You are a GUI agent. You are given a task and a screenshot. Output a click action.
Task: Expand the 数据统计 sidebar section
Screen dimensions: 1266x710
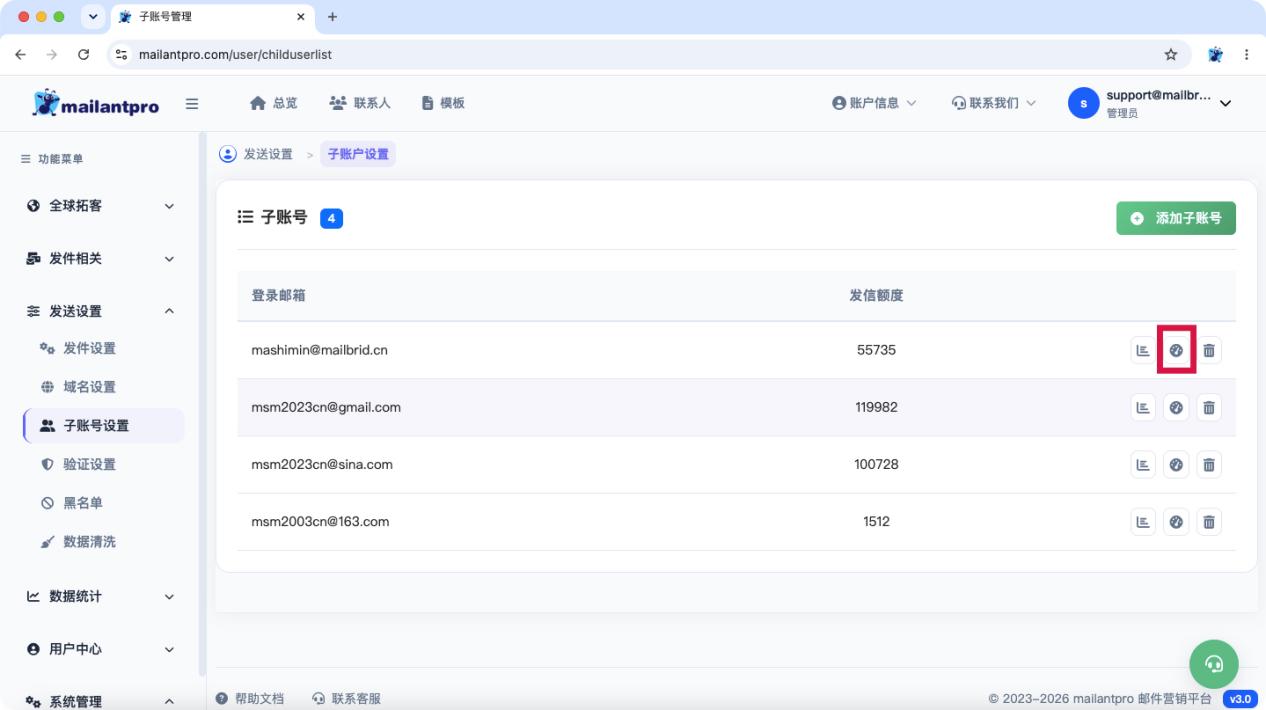(101, 596)
